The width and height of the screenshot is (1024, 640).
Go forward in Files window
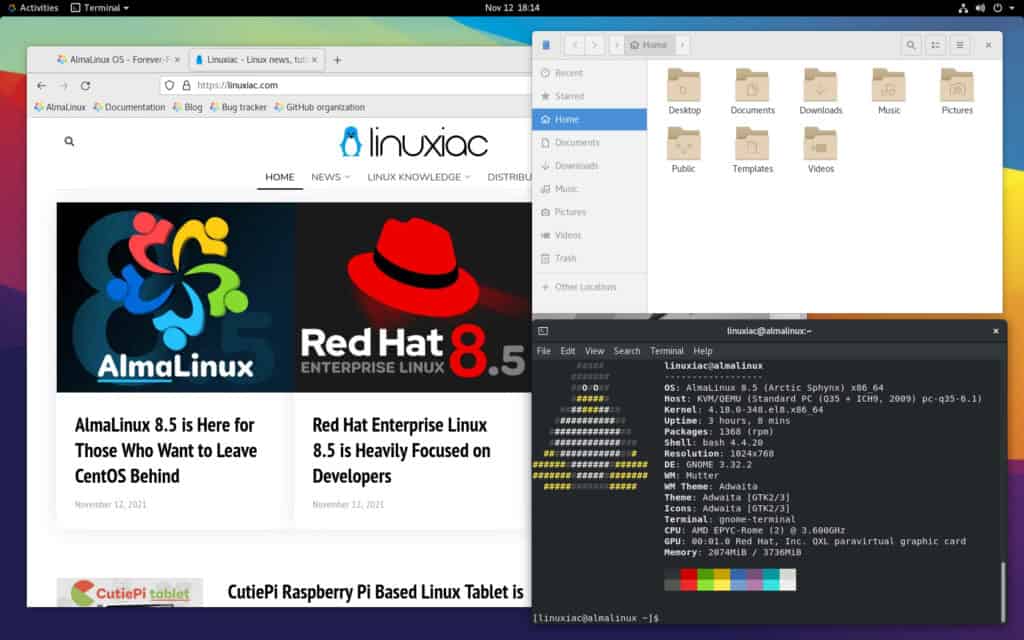[594, 45]
